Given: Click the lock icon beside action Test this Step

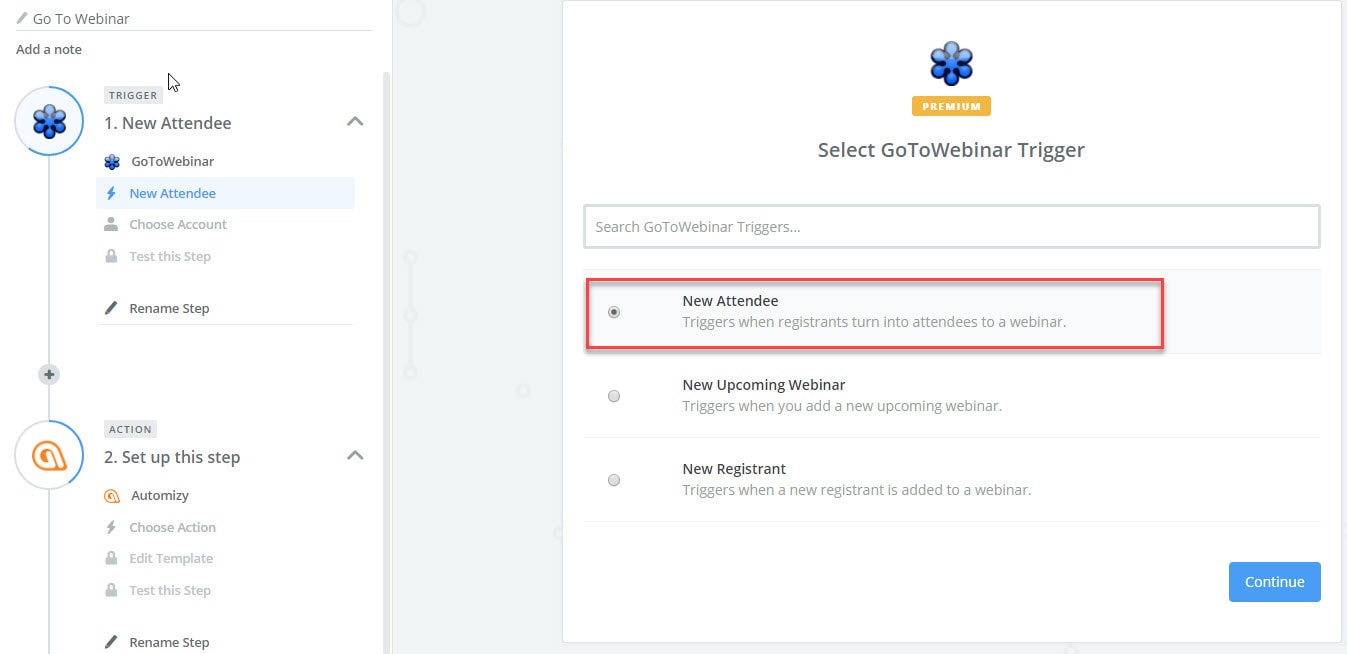Looking at the screenshot, I should pyautogui.click(x=112, y=590).
